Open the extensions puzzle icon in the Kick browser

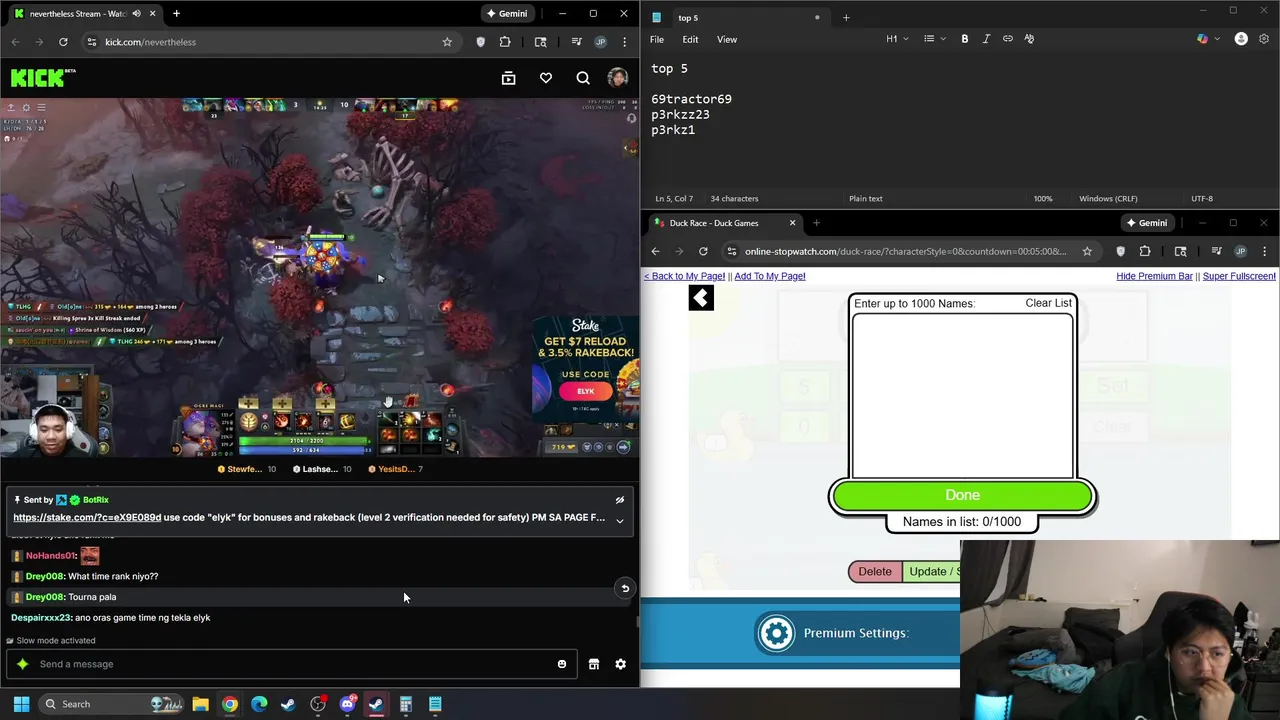(x=505, y=42)
